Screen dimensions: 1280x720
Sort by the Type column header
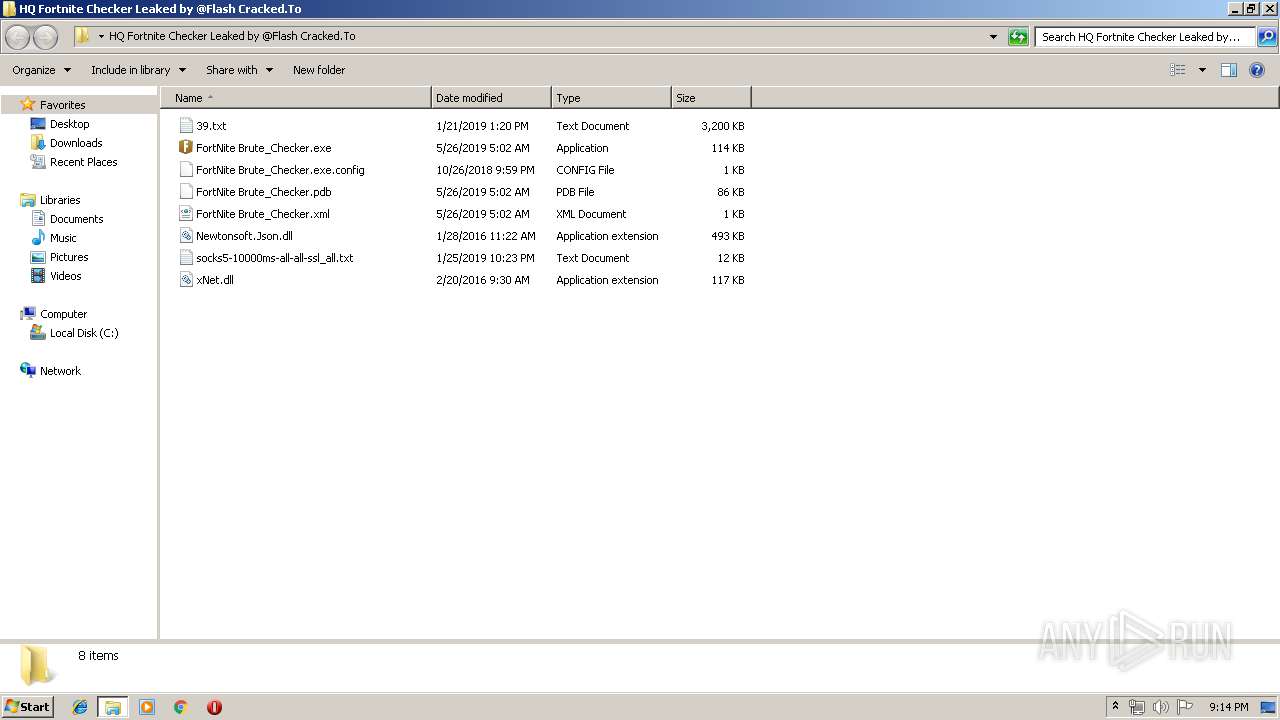point(611,98)
